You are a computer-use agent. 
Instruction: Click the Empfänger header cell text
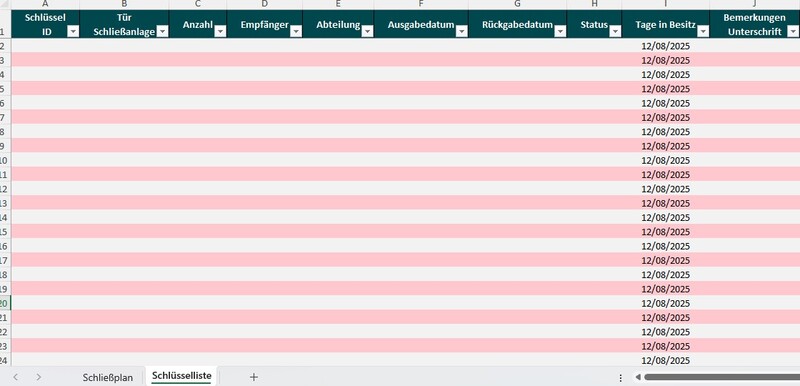click(264, 24)
